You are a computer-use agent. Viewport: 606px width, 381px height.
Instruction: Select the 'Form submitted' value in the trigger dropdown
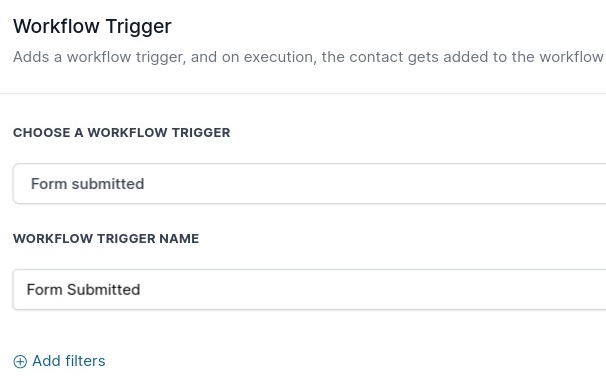pos(87,184)
